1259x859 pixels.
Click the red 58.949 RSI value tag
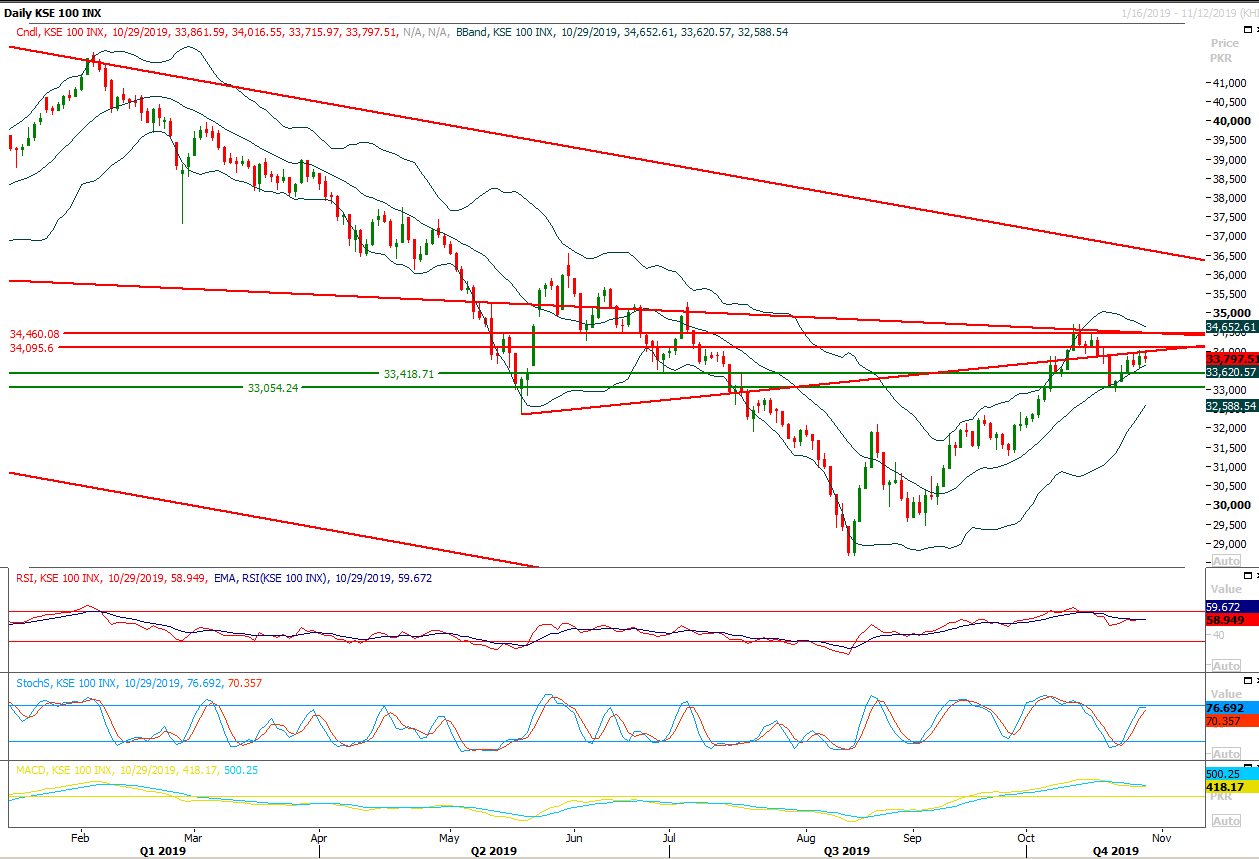[x=1231, y=620]
